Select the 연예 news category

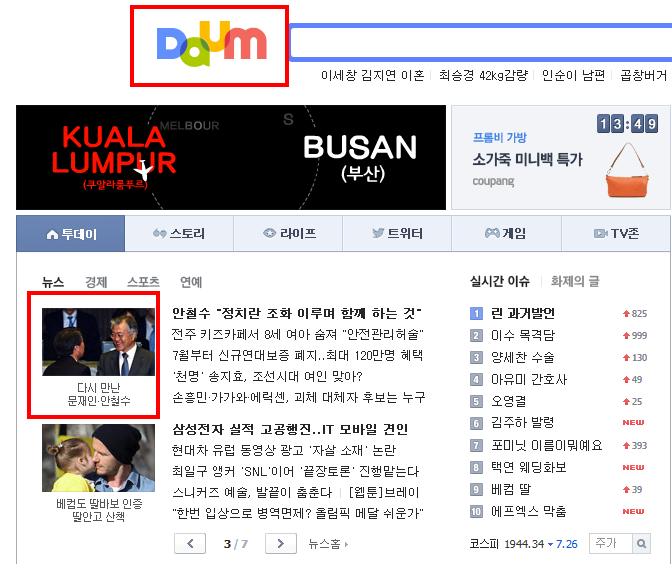[x=191, y=282]
